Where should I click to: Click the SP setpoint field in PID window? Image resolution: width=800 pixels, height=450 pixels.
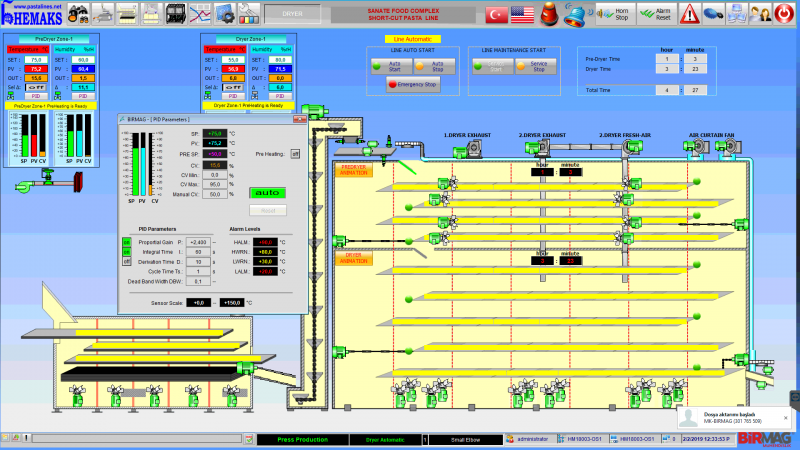[x=215, y=134]
